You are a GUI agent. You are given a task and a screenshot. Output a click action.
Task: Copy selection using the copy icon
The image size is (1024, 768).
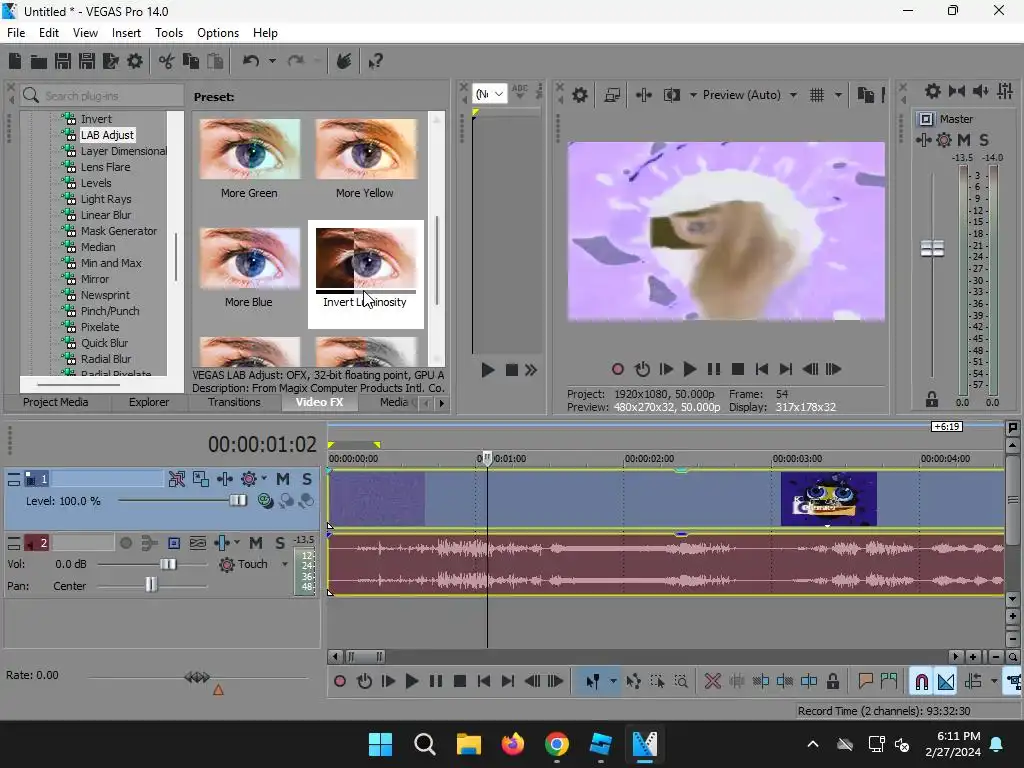pyautogui.click(x=191, y=61)
